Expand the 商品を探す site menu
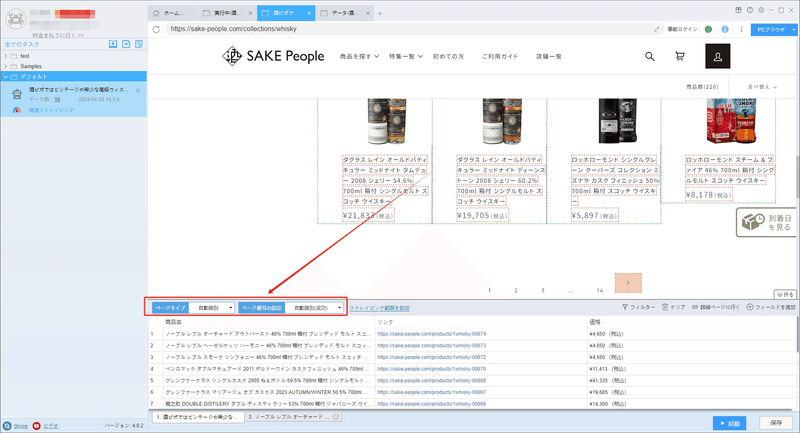800x433 pixels. click(359, 57)
